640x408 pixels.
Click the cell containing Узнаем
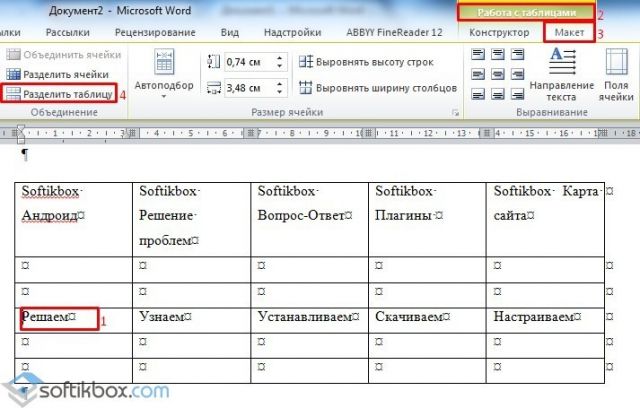(x=191, y=320)
